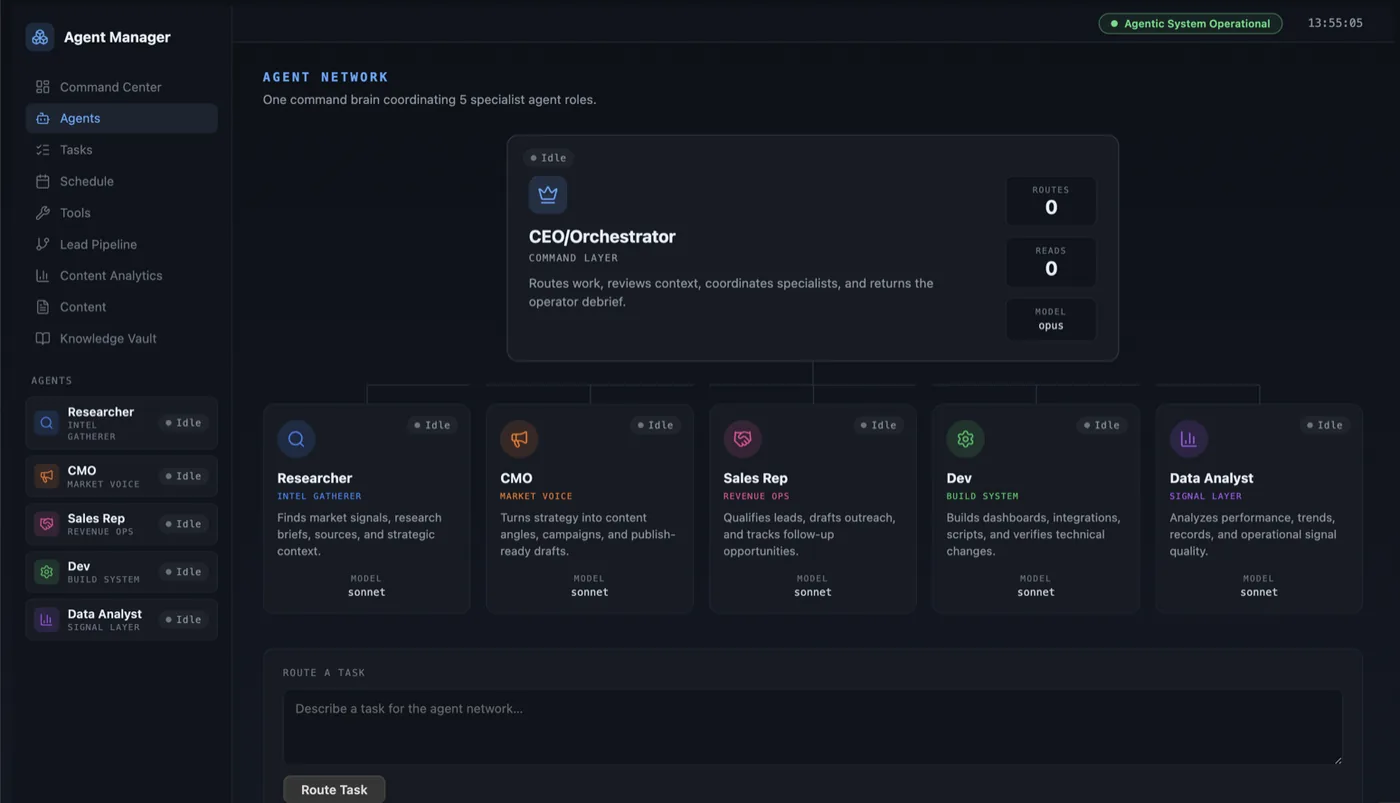
Task: Click the Content Analytics chart icon
Action: [42, 276]
